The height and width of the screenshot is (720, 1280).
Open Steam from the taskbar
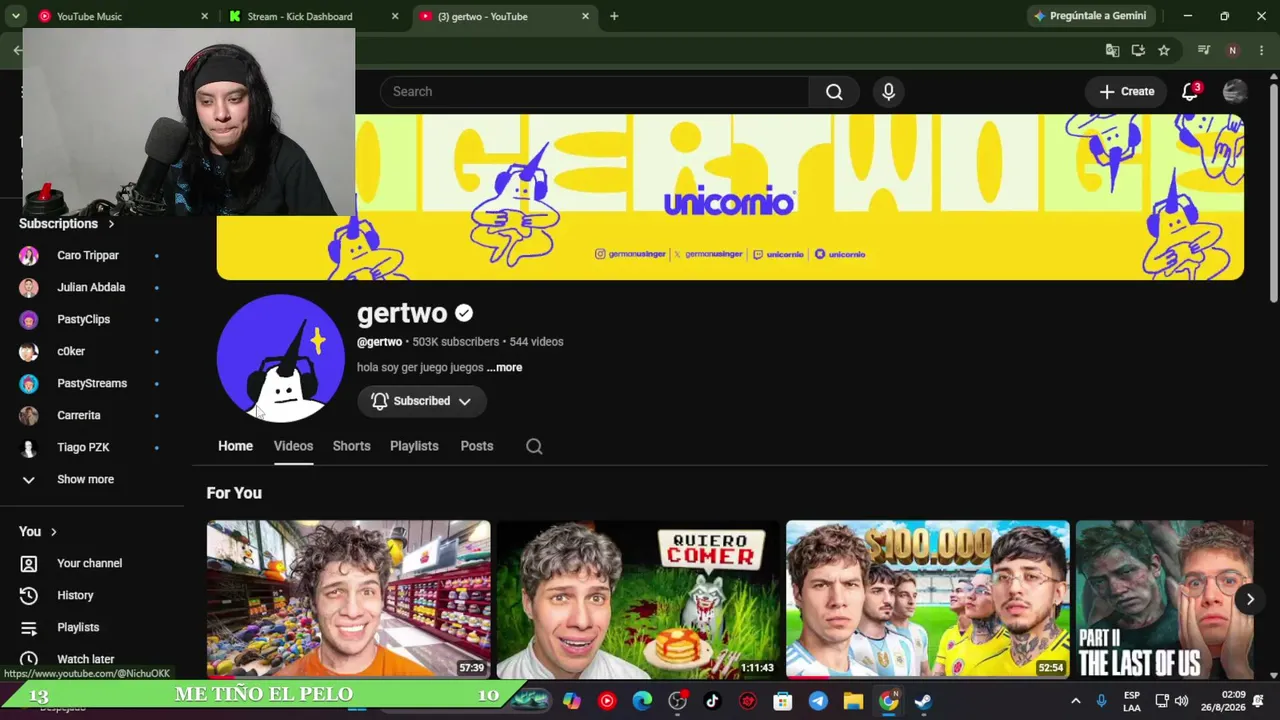[x=923, y=701]
